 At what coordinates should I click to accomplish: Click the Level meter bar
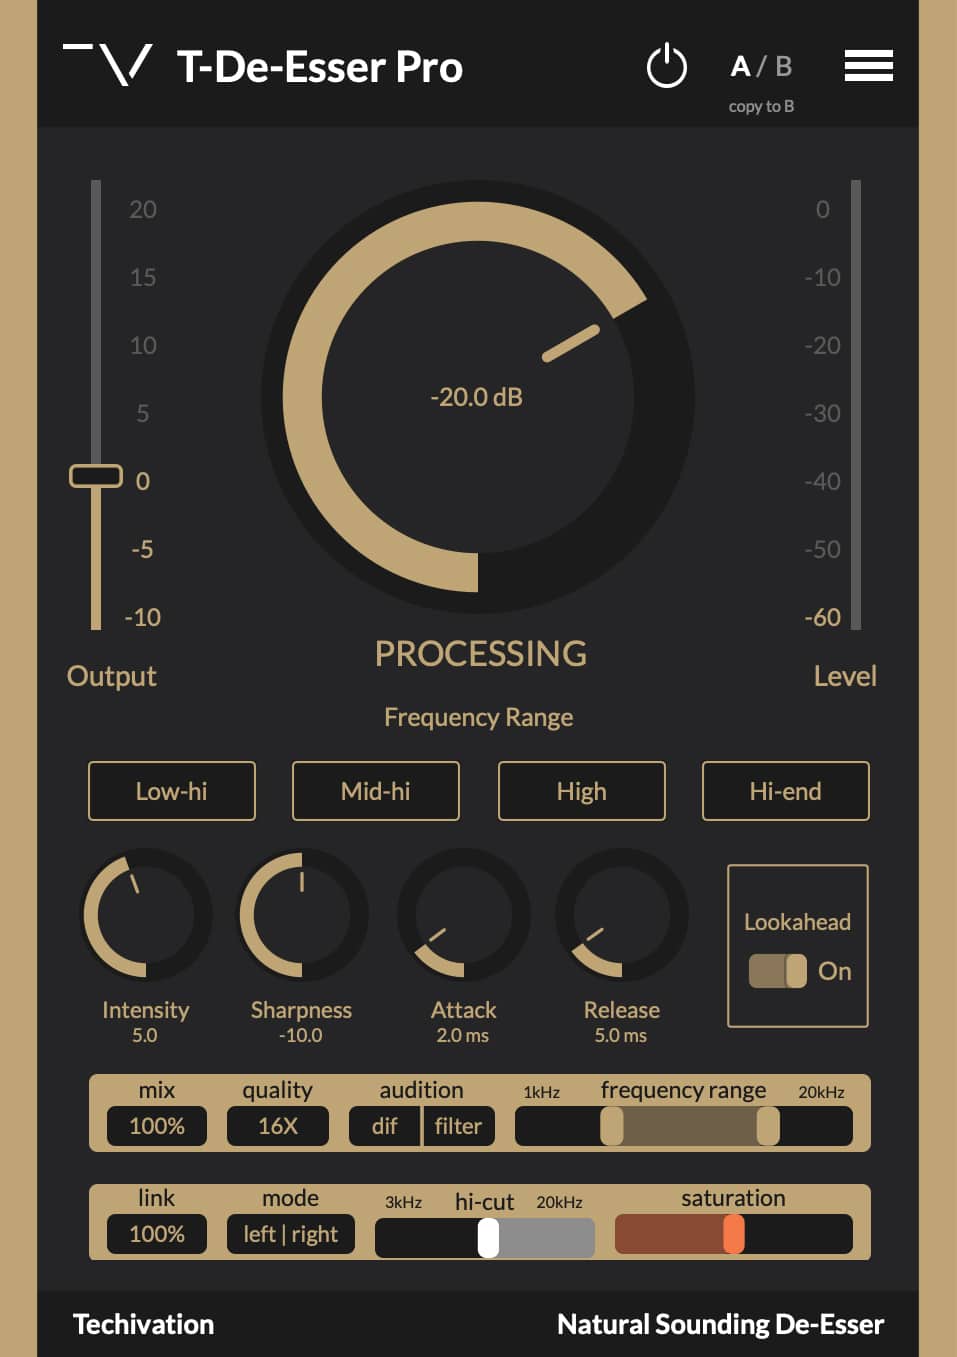[x=855, y=405]
